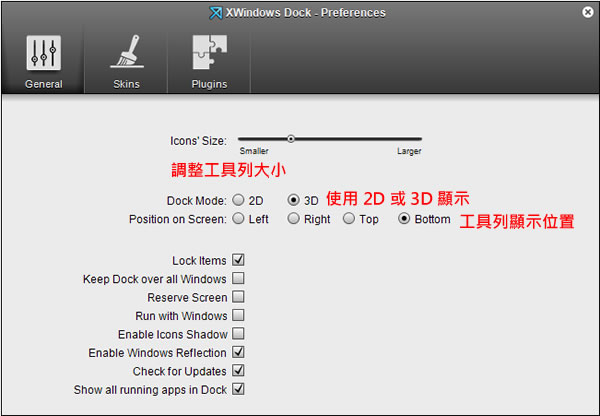Switch to the General tab label
Screen dimensions: 600x416
(x=44, y=84)
